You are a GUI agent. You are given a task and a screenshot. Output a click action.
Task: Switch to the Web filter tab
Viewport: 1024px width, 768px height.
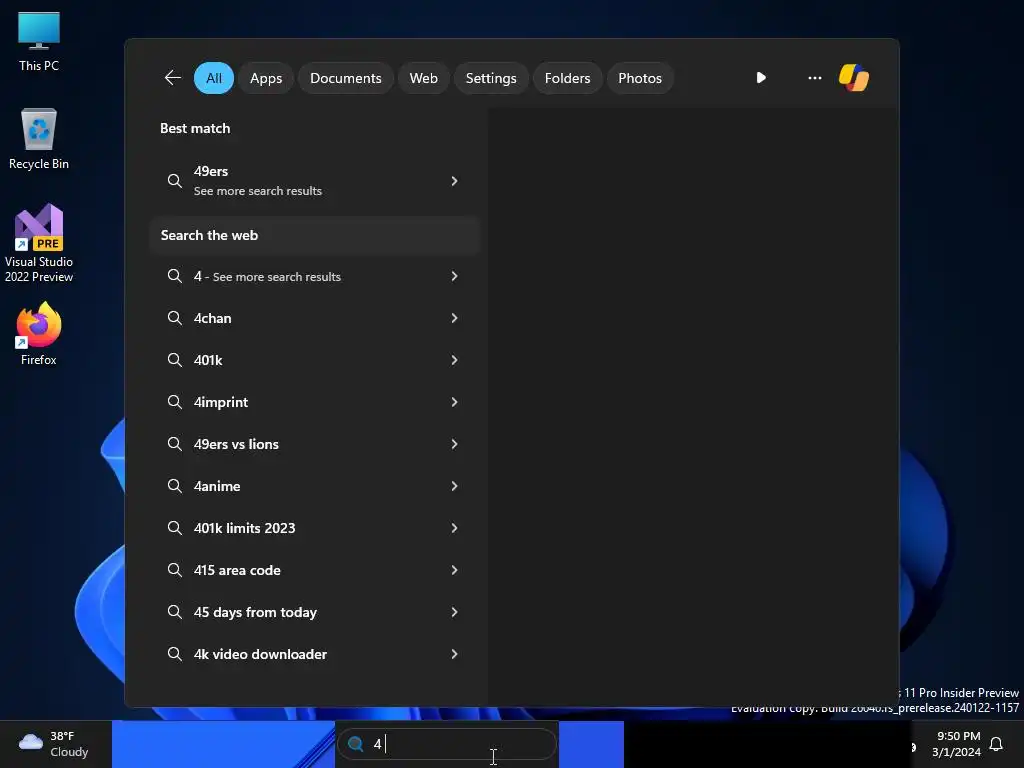click(423, 78)
